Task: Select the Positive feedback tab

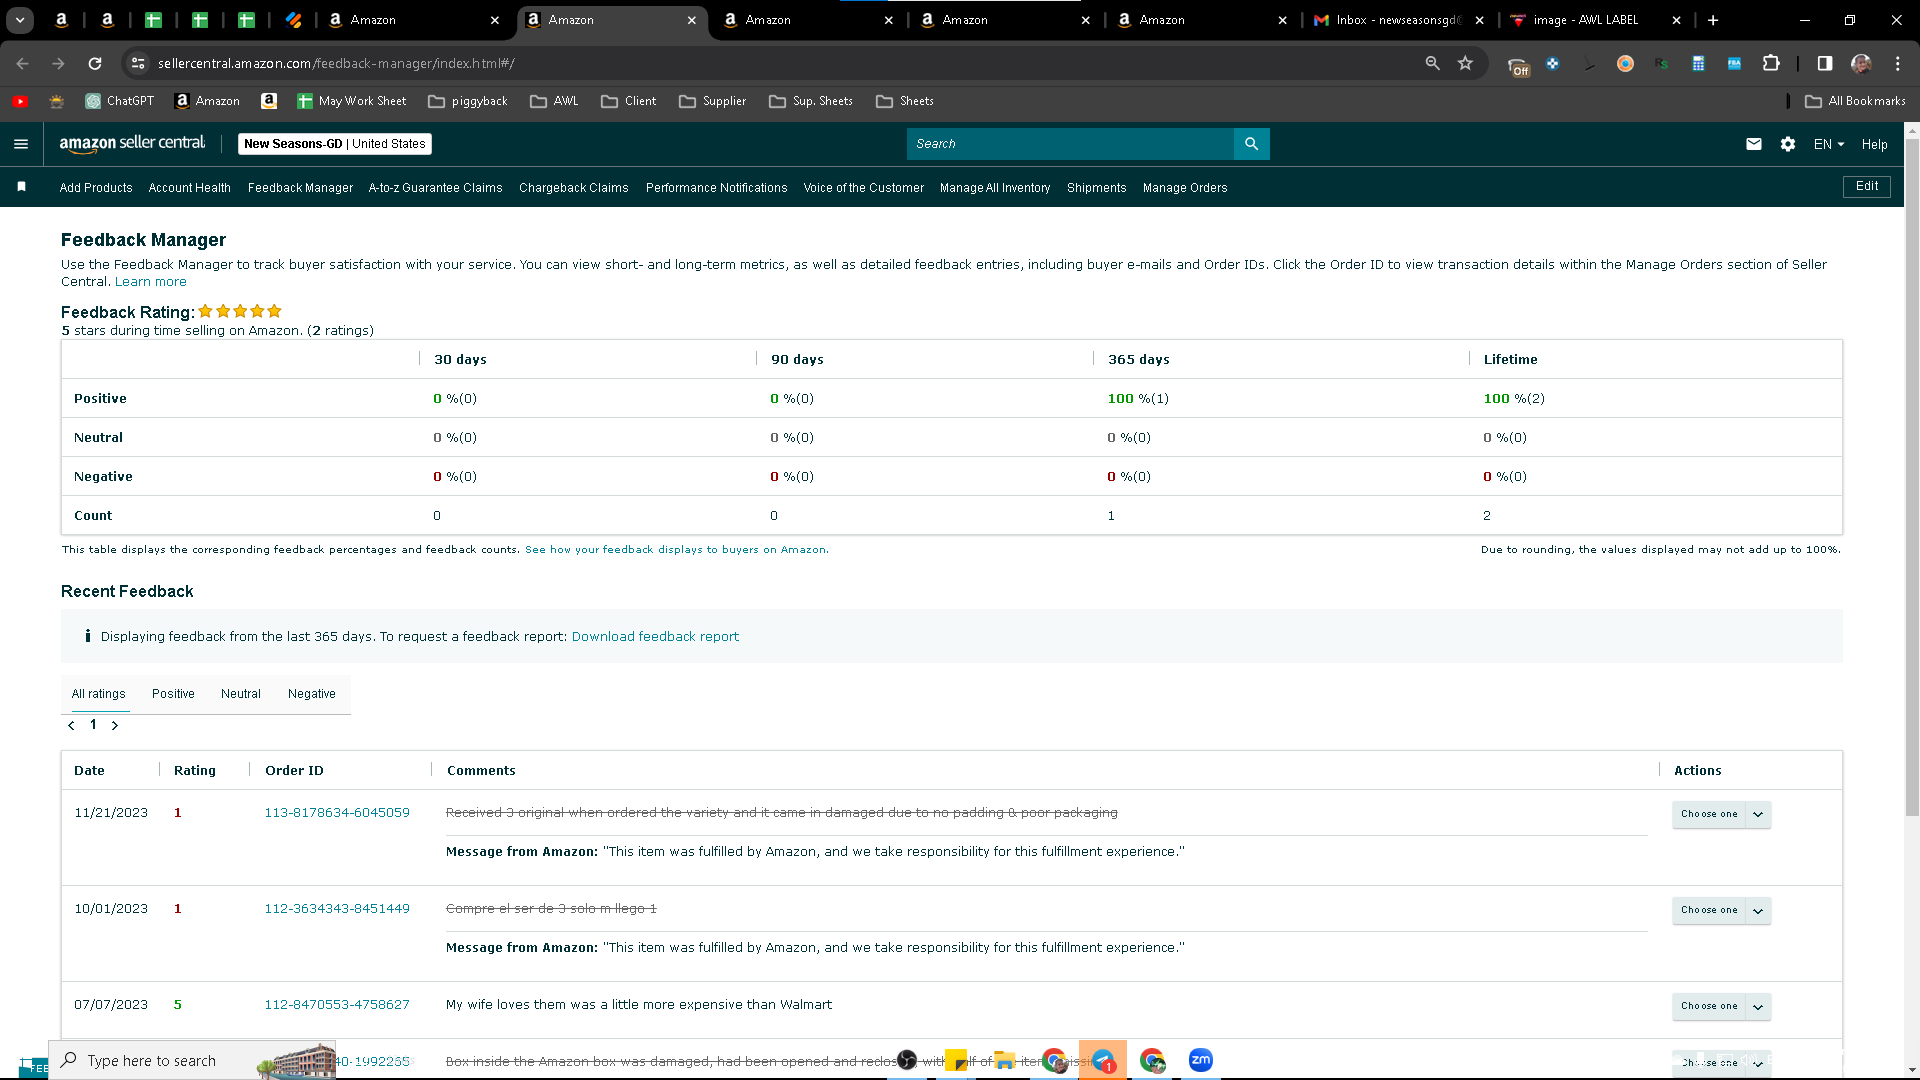Action: 173,693
